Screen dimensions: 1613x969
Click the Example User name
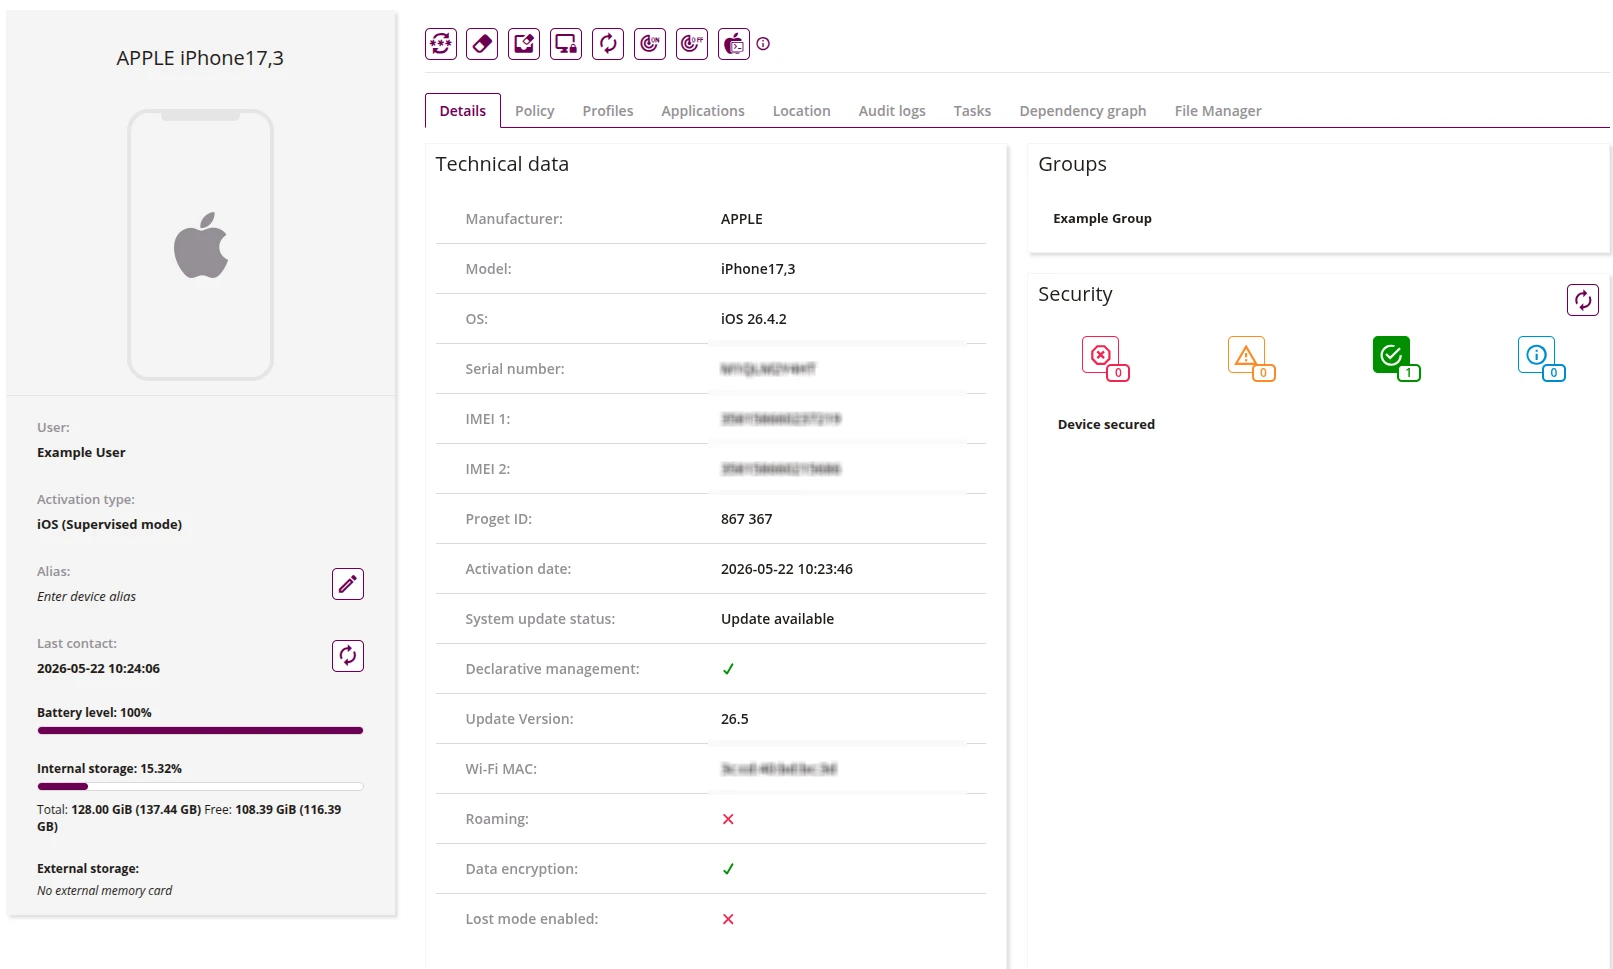click(x=81, y=452)
